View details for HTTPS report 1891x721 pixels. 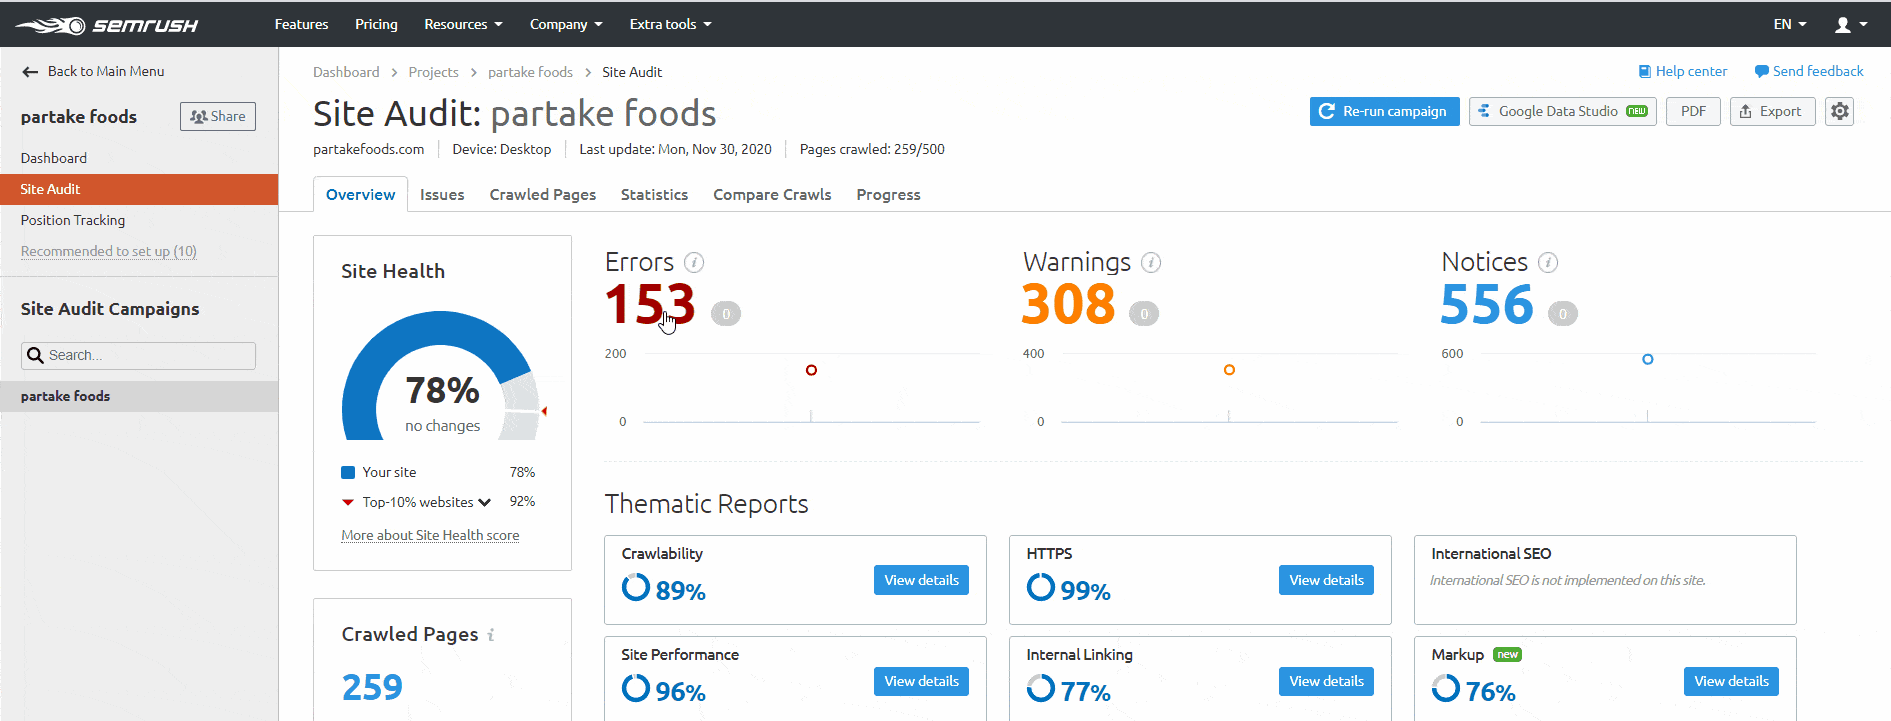point(1326,580)
